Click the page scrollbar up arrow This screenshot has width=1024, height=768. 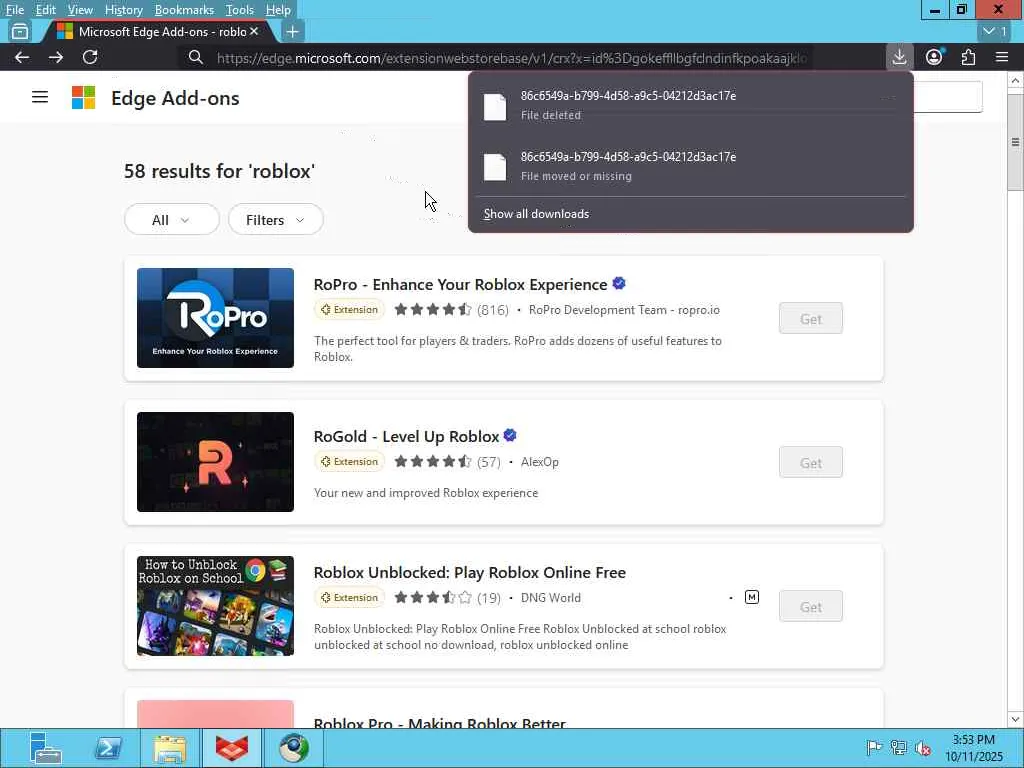coord(1015,80)
